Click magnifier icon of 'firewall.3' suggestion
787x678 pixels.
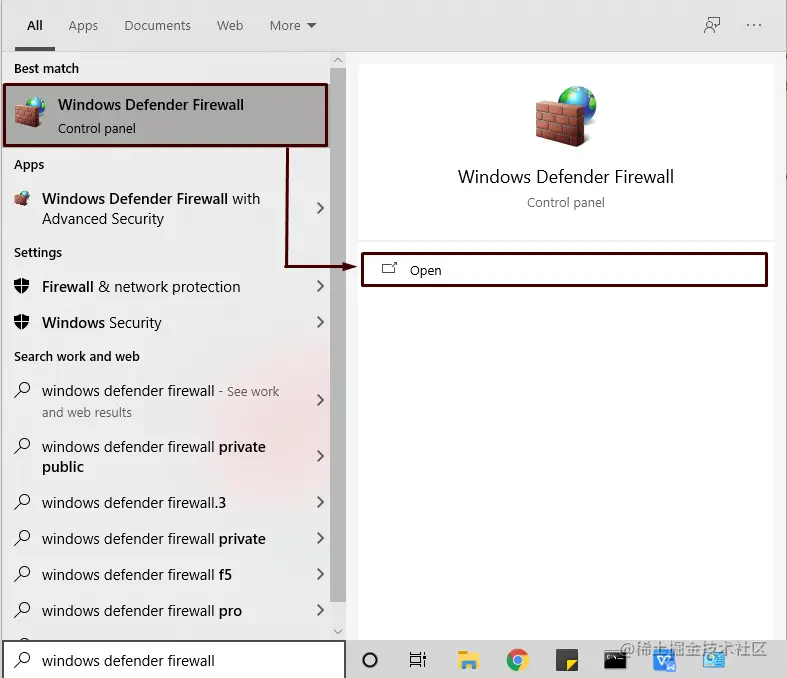pos(22,501)
